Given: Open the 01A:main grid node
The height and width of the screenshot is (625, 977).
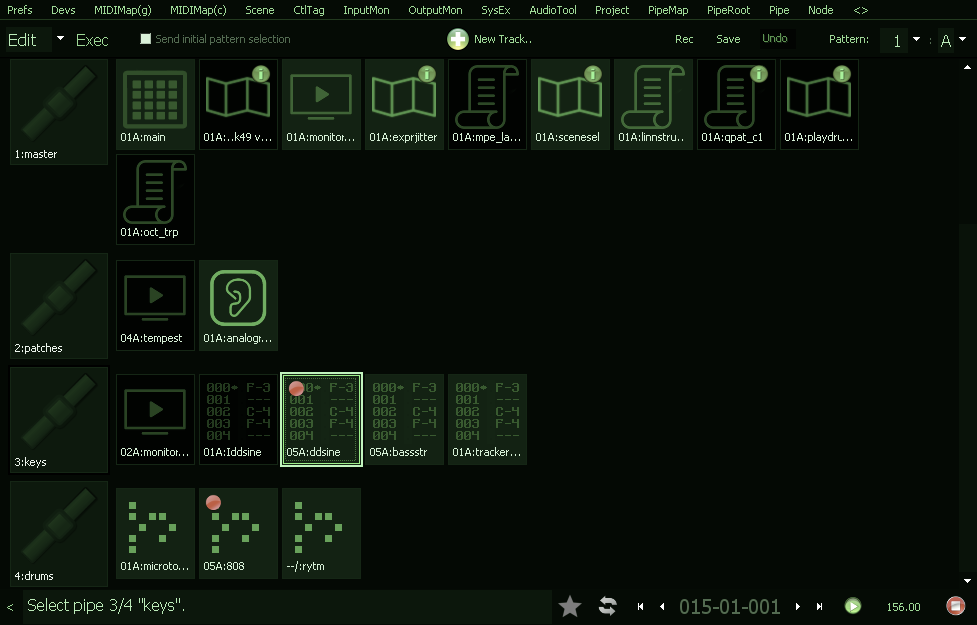Looking at the screenshot, I should pyautogui.click(x=155, y=104).
